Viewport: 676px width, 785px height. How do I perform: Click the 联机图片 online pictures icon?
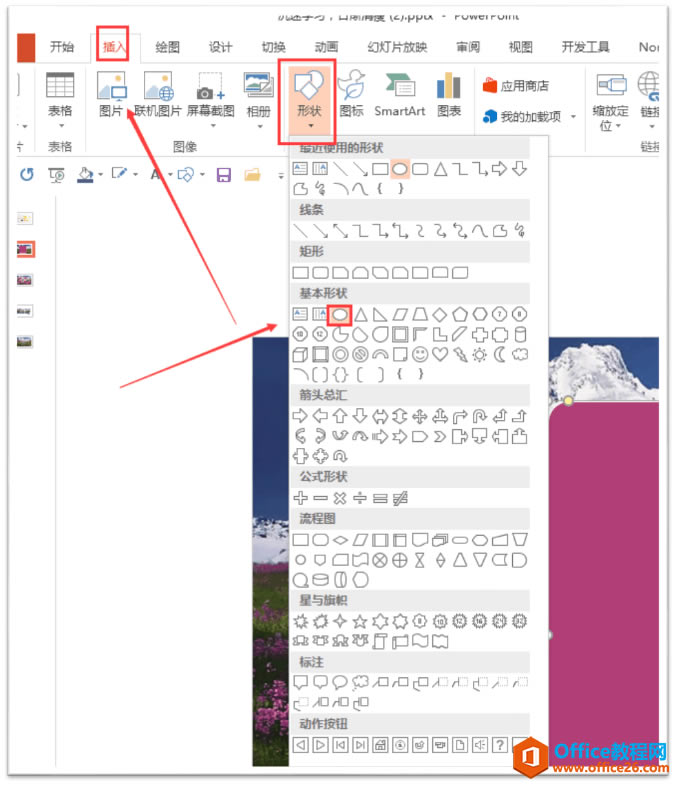[x=158, y=86]
